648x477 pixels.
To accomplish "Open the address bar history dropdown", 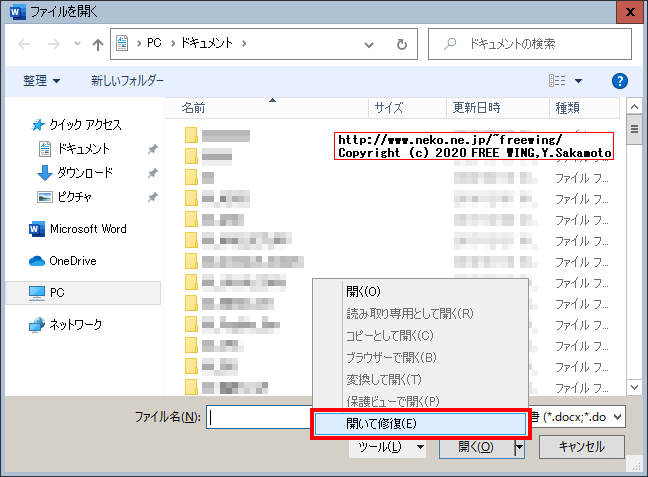I will coord(369,45).
